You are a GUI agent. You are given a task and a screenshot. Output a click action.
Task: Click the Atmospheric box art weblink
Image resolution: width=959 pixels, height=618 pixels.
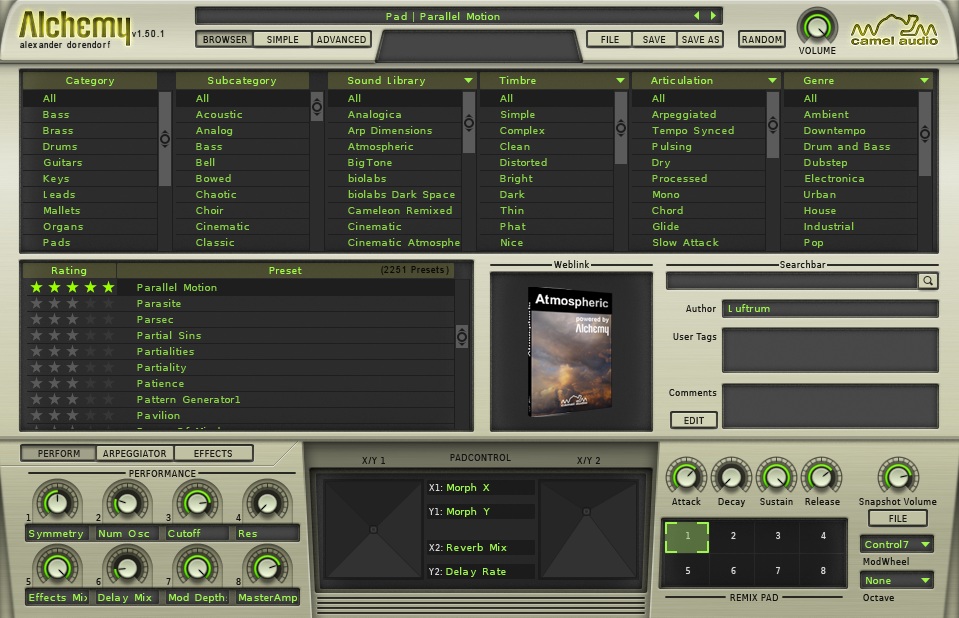569,352
